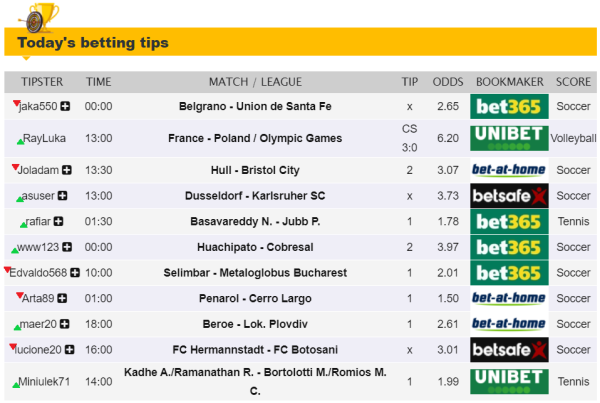
Task: Click Unibet logo for Kadhe/Ramanathan match
Action: 509,381
